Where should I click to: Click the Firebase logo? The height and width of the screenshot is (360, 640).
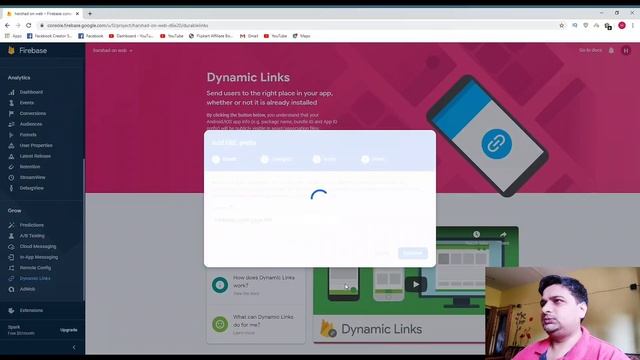point(27,51)
